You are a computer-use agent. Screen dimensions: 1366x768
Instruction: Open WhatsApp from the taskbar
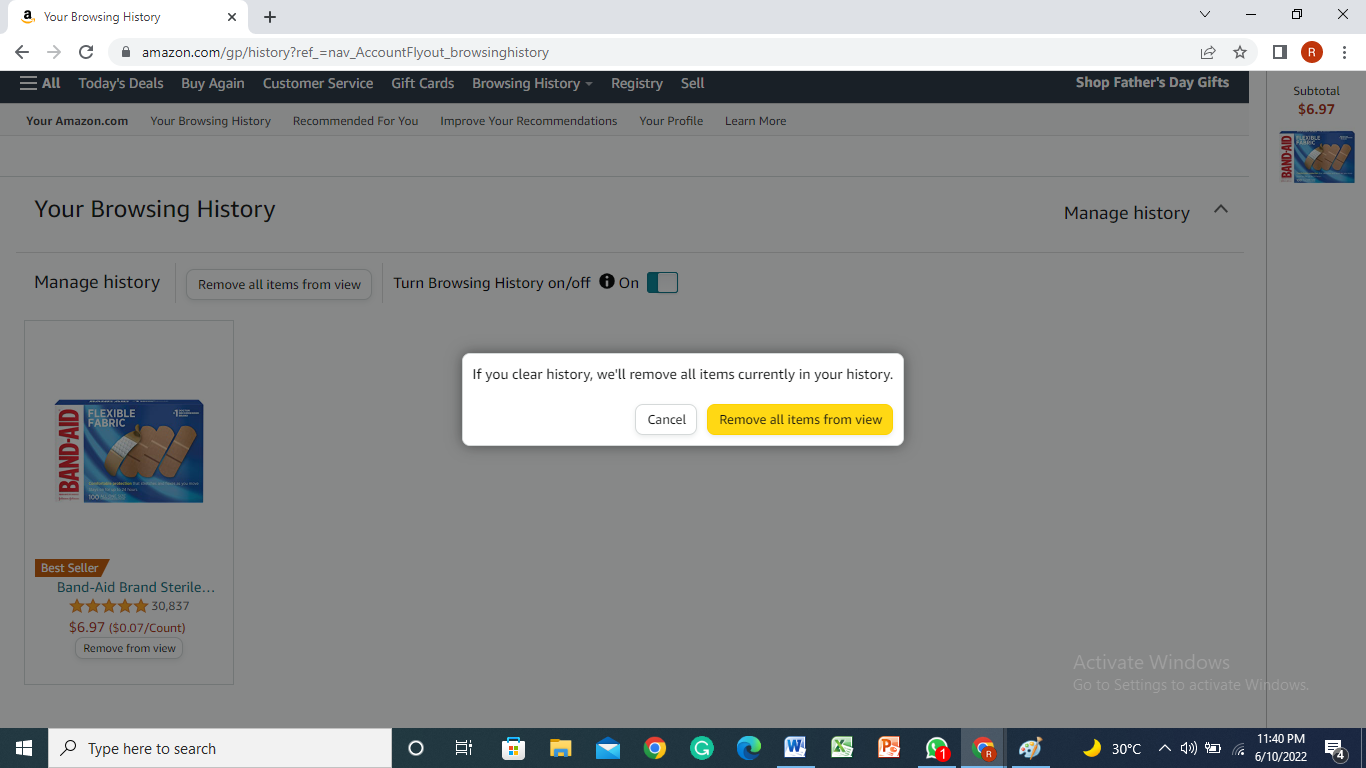tap(937, 748)
